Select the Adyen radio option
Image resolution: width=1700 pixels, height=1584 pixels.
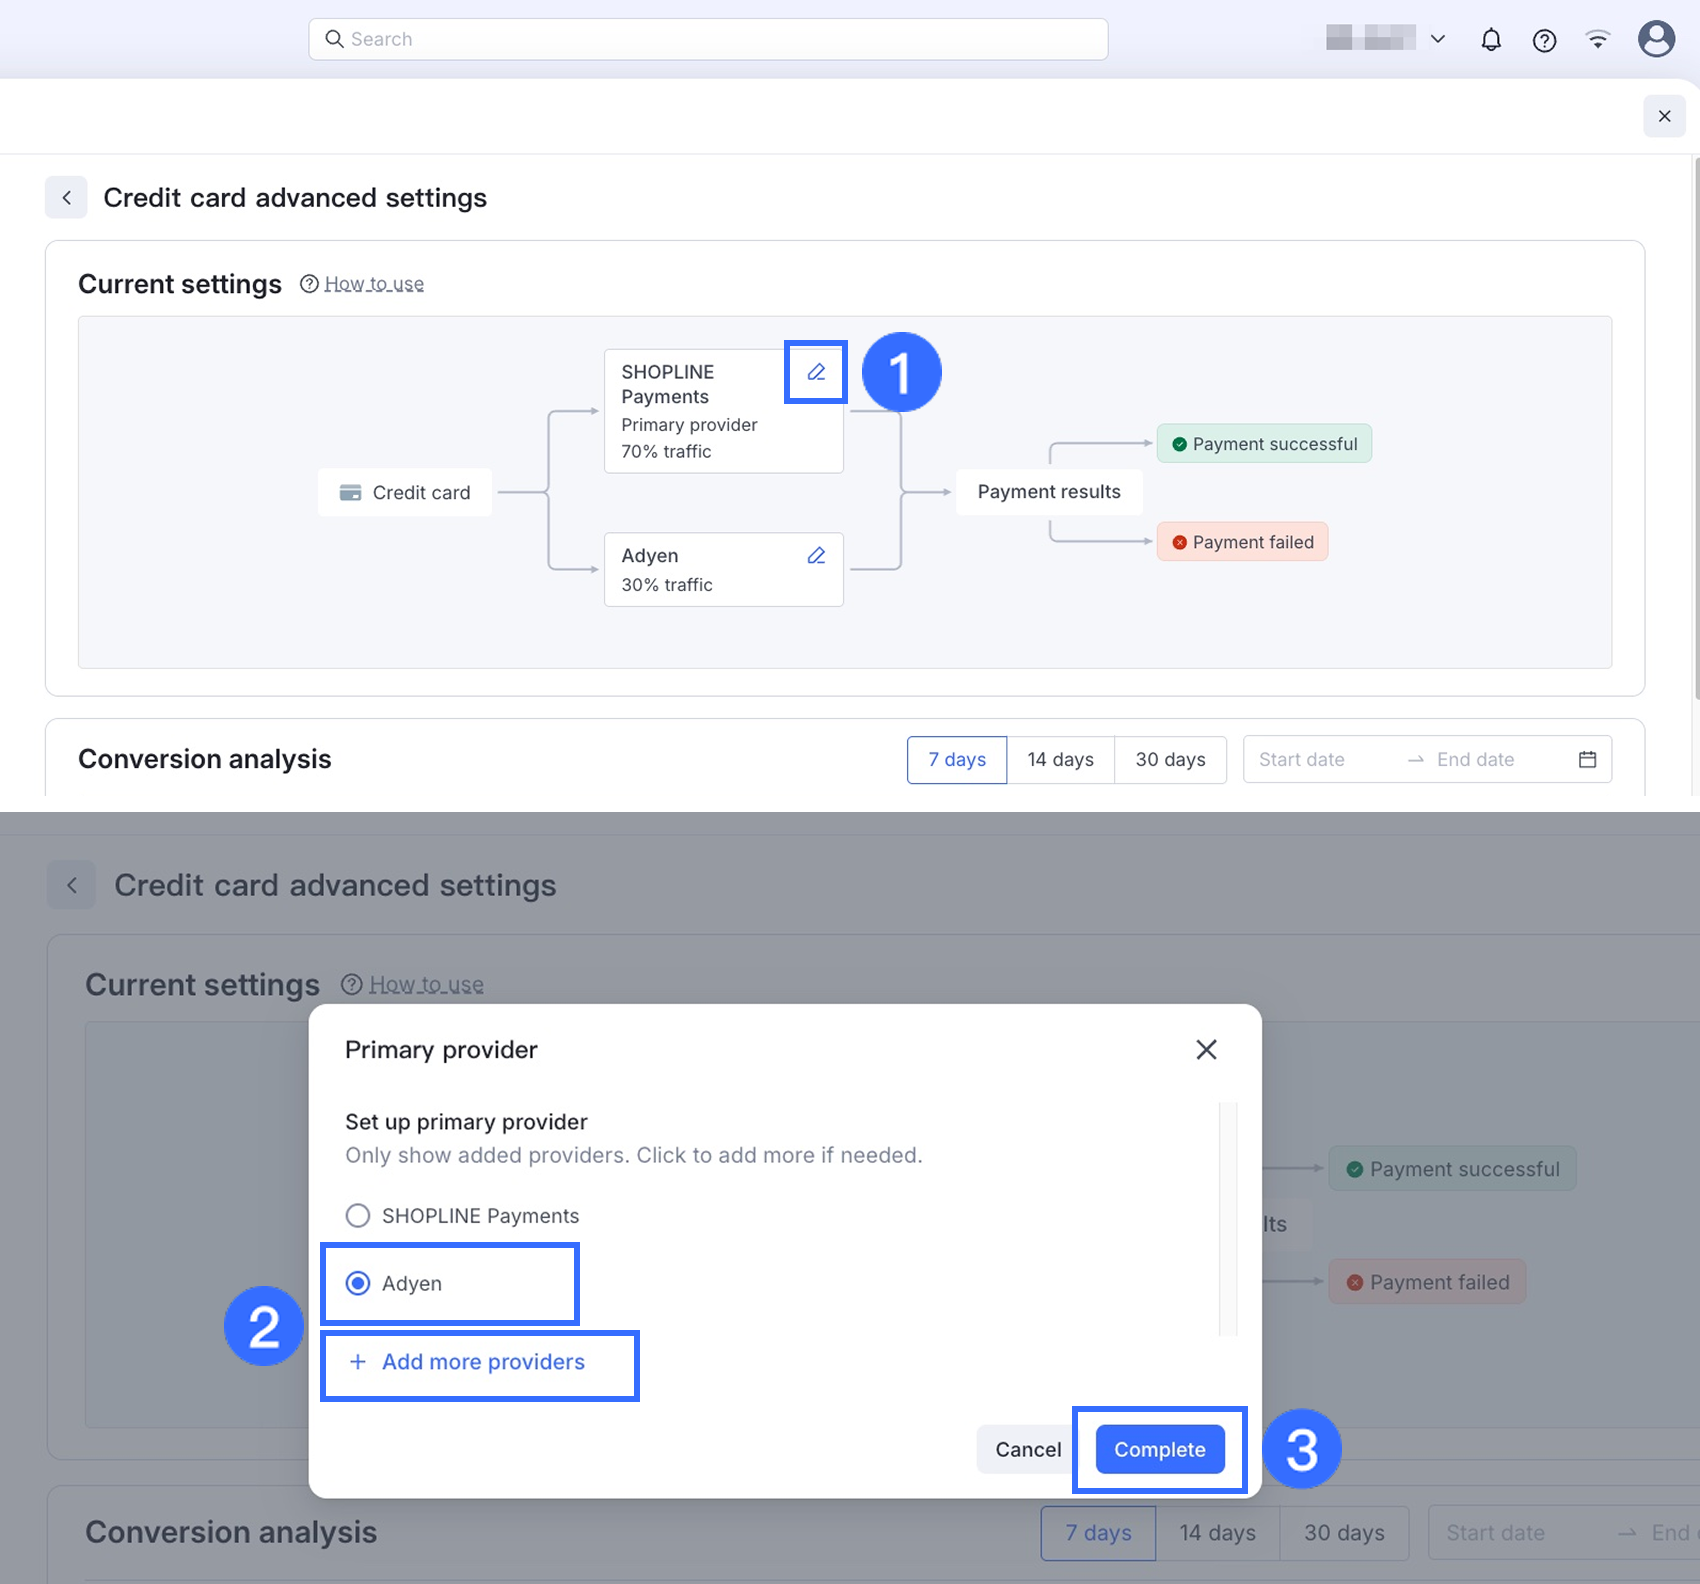tap(358, 1283)
